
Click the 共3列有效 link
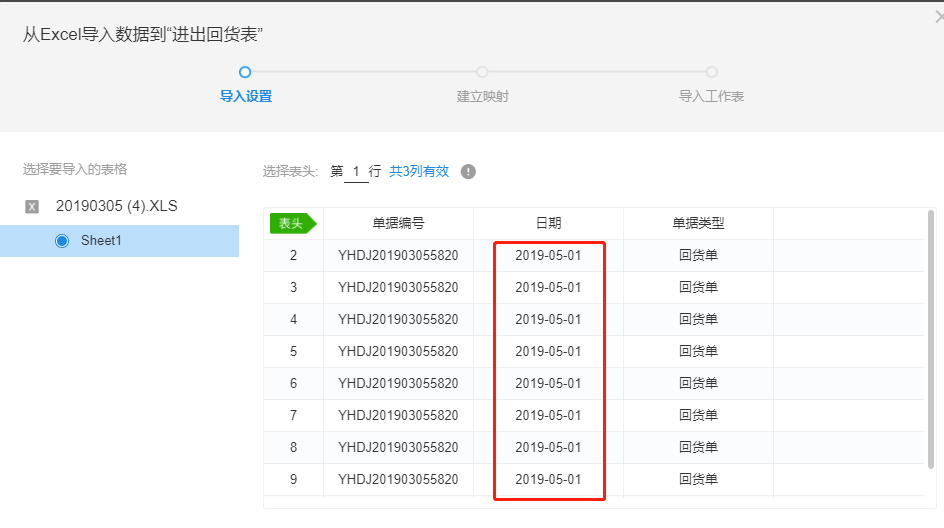point(419,172)
